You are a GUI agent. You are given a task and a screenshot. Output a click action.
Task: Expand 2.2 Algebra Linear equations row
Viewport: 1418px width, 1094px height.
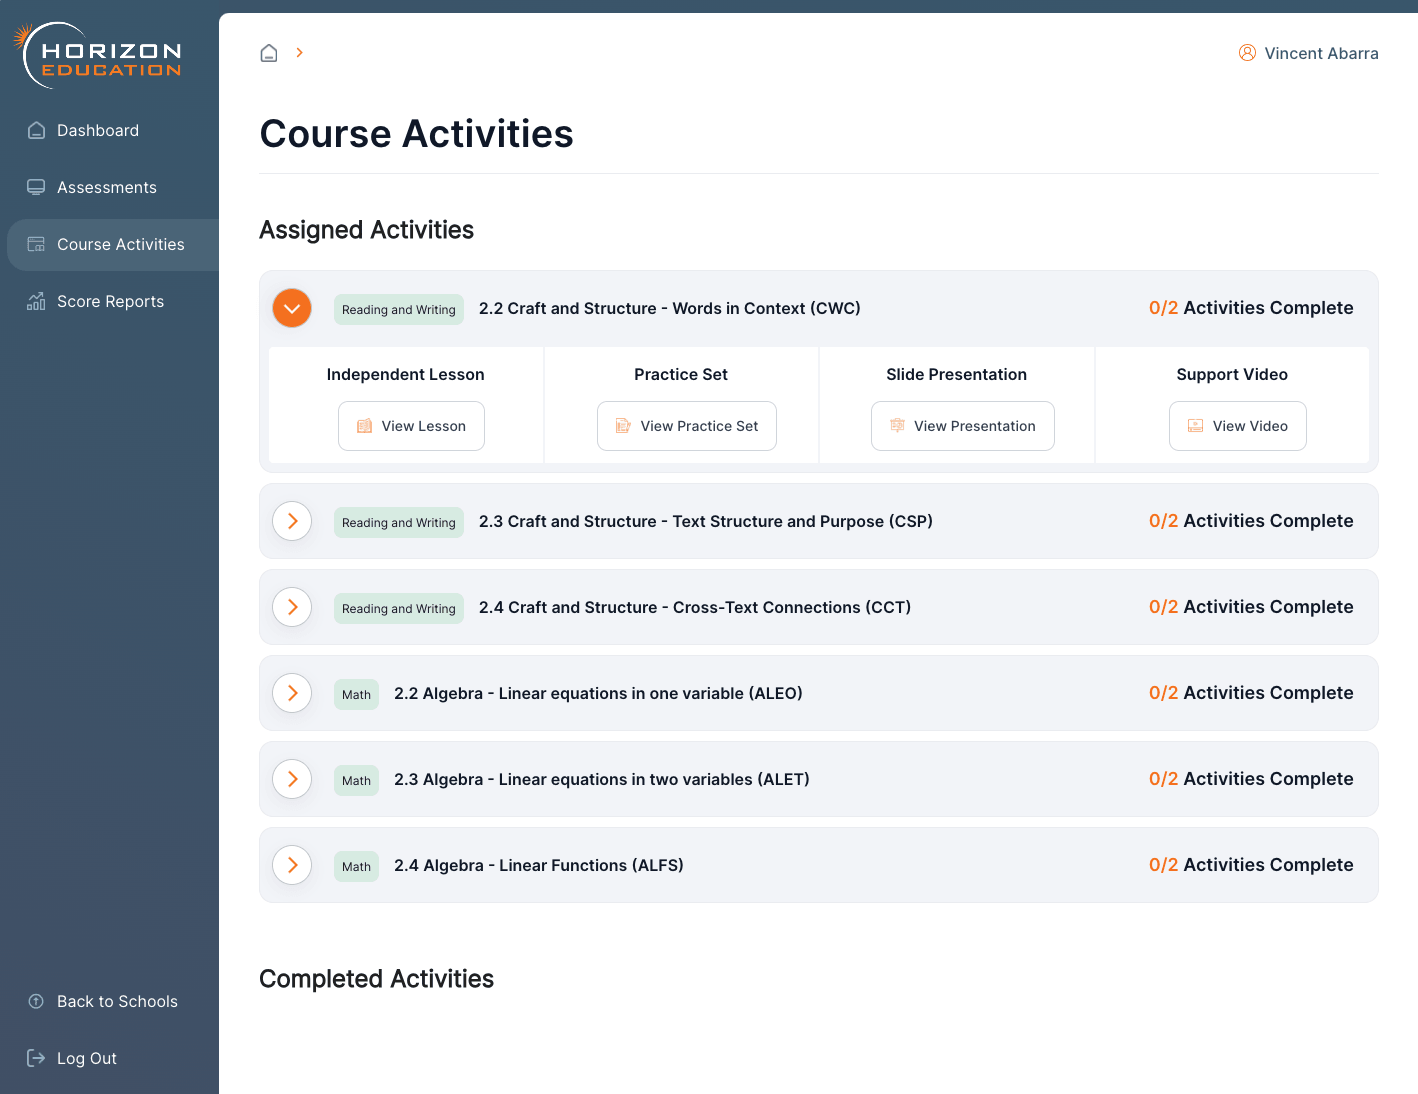[292, 693]
